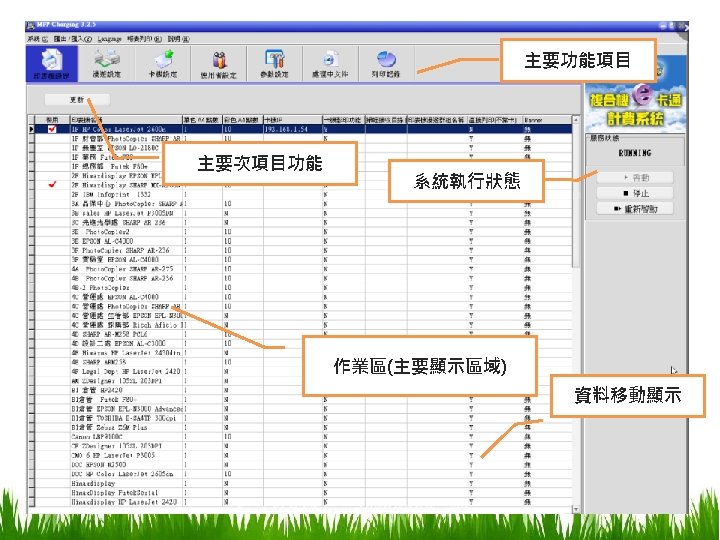Select the 4B-2 PhotoCopier row
720x540 pixels.
pyautogui.click(x=301, y=287)
